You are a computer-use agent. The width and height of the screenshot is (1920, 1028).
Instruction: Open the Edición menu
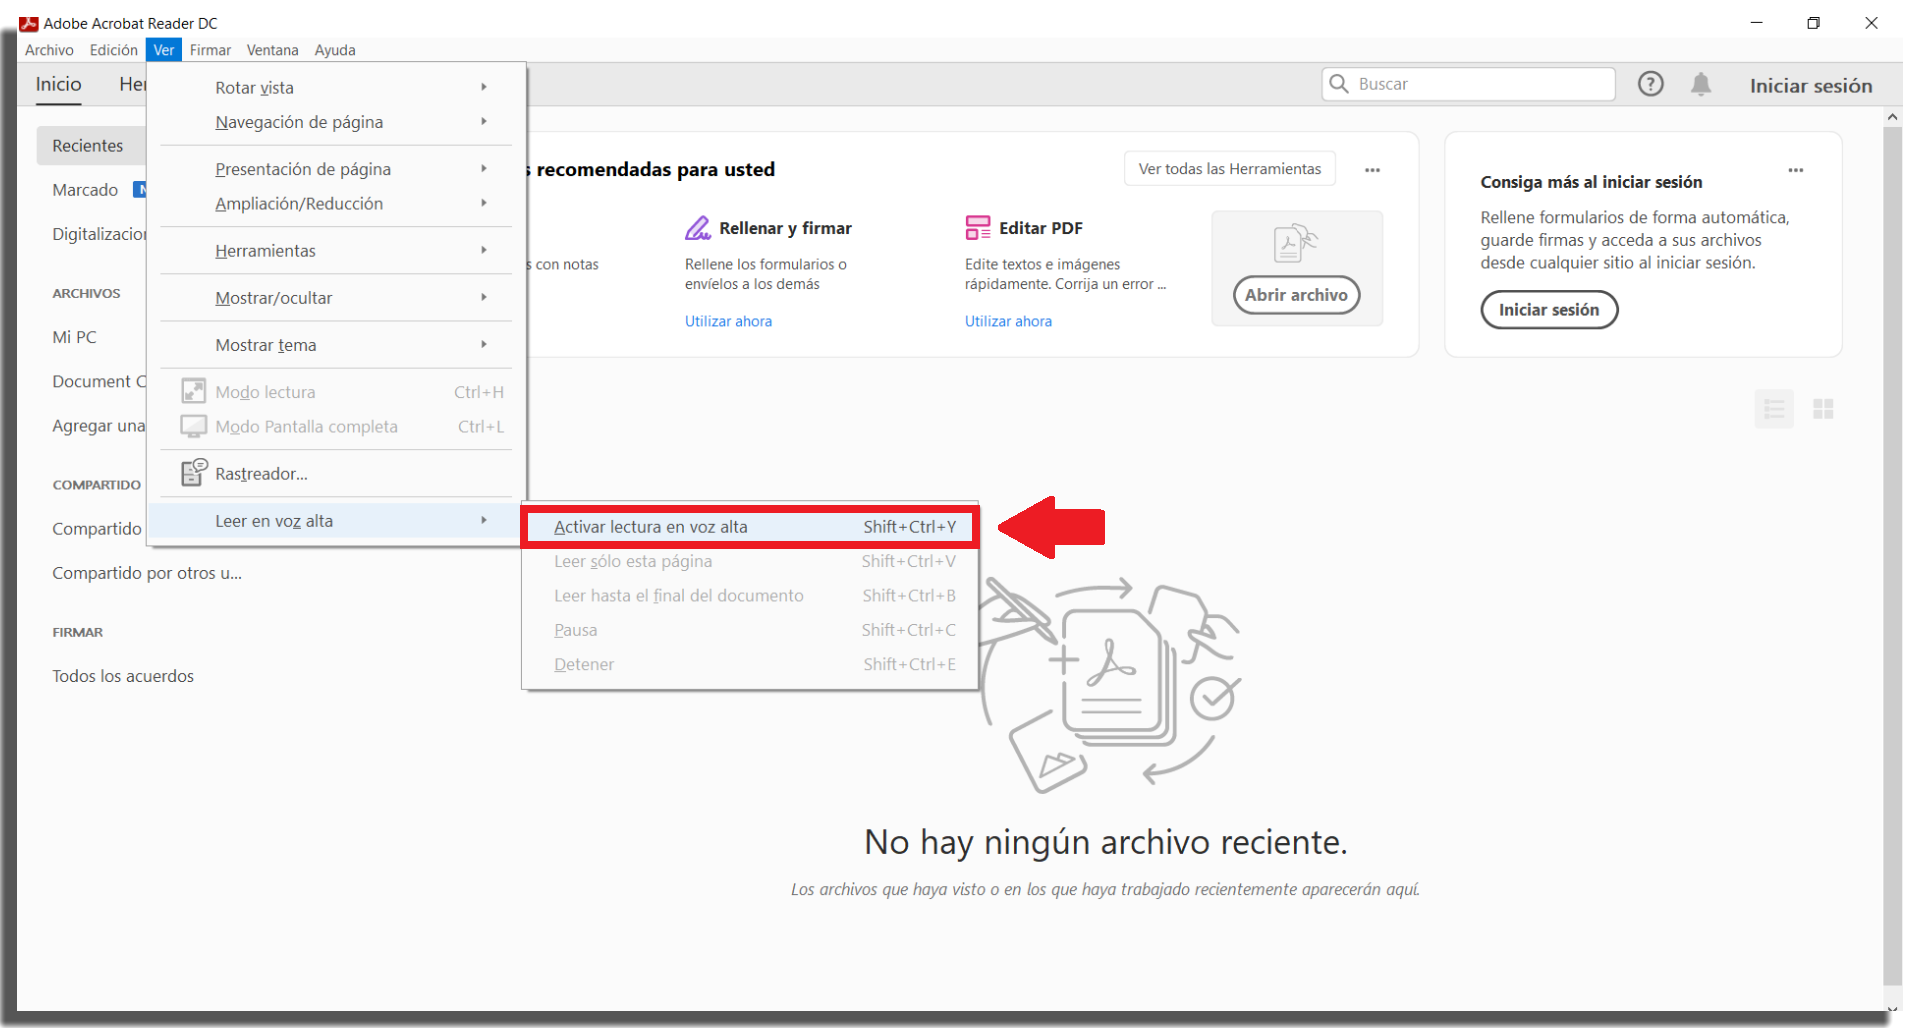point(114,50)
